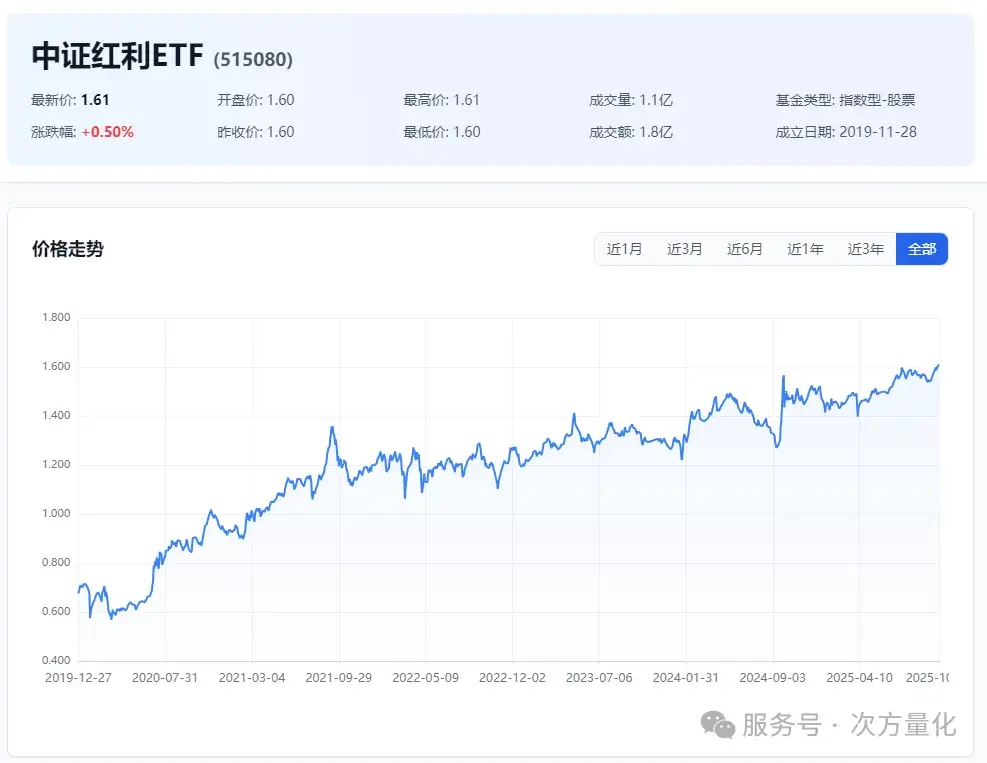Select the 近1月 time range tab
The width and height of the screenshot is (987, 763).
(x=625, y=249)
